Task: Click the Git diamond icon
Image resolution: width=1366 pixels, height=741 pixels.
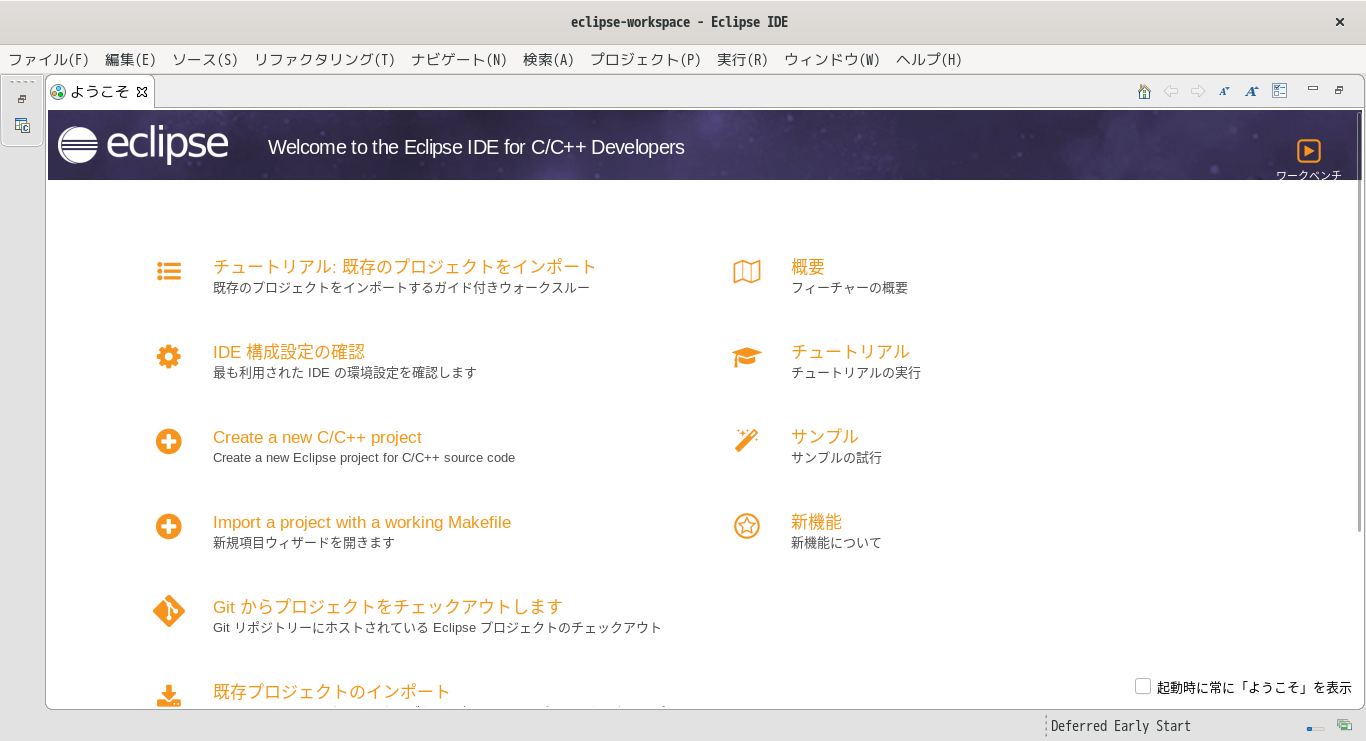Action: (x=169, y=611)
